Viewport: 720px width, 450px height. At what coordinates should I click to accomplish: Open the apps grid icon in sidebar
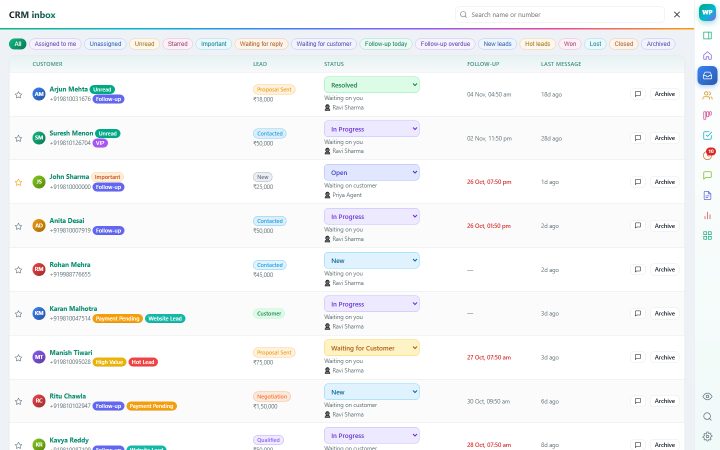click(707, 236)
